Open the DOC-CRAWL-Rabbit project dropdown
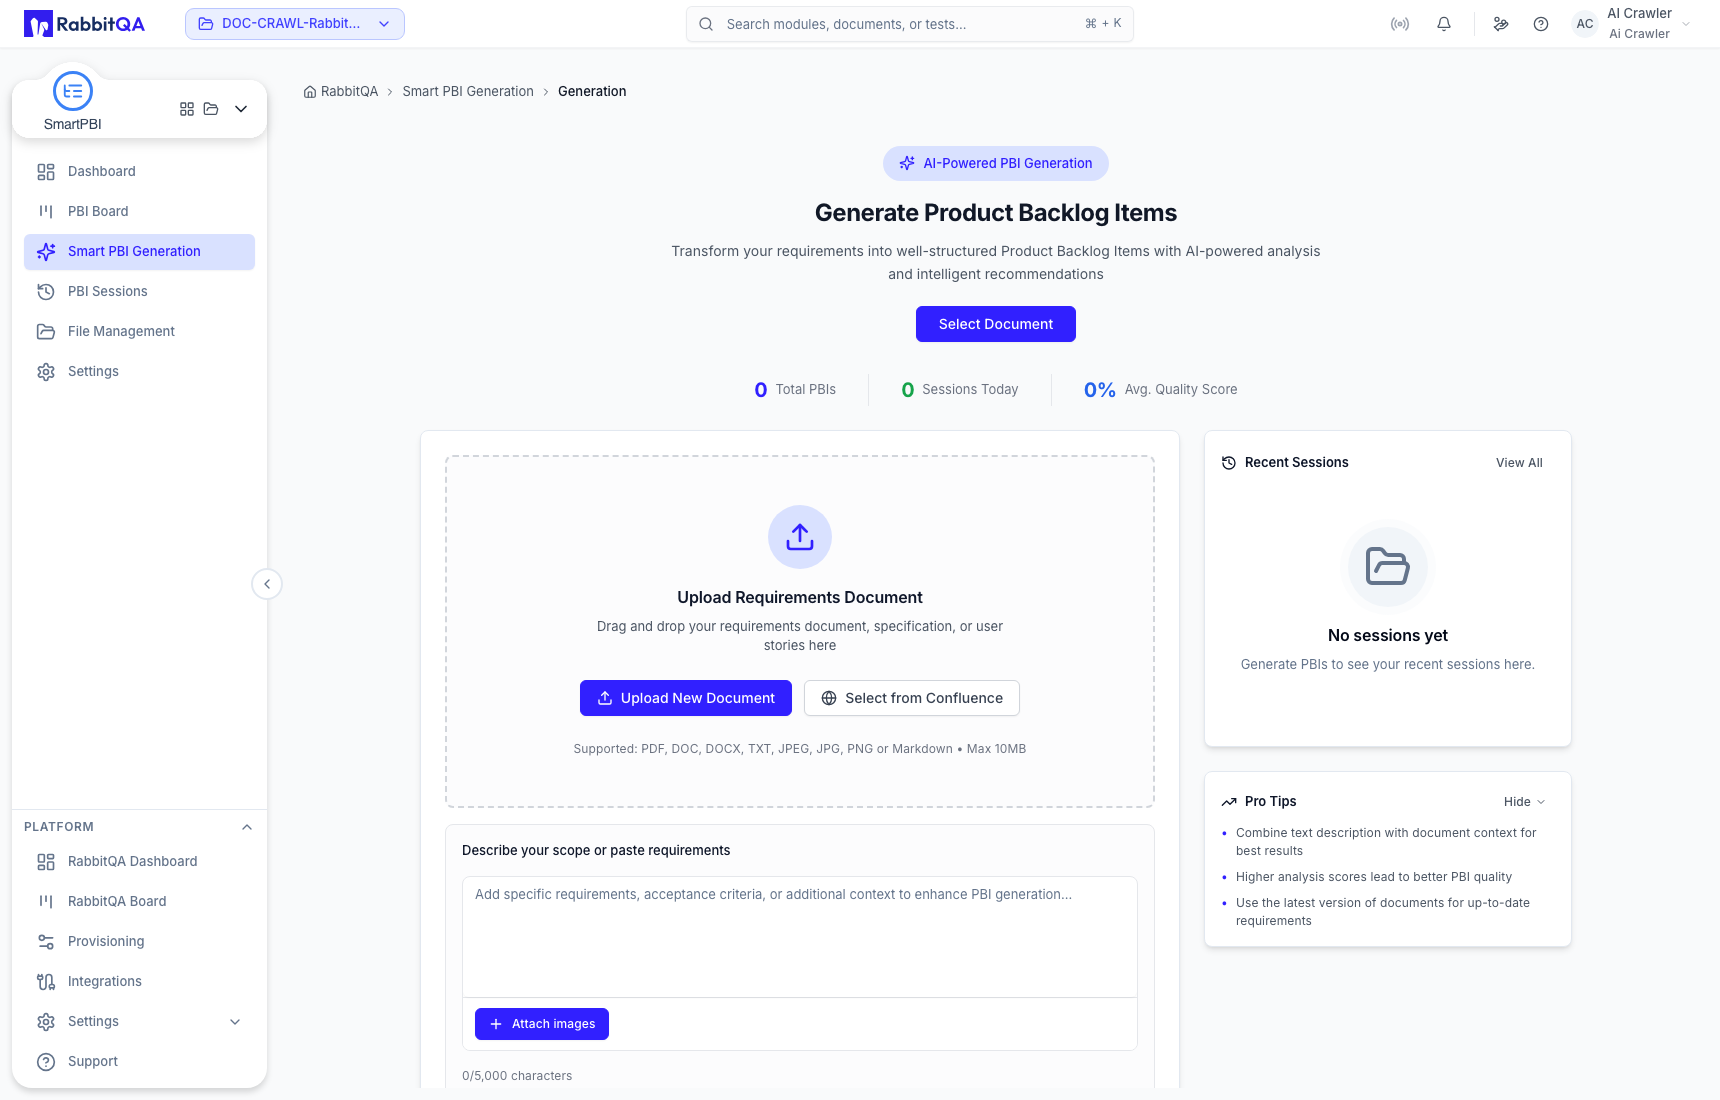1720x1100 pixels. (x=295, y=24)
